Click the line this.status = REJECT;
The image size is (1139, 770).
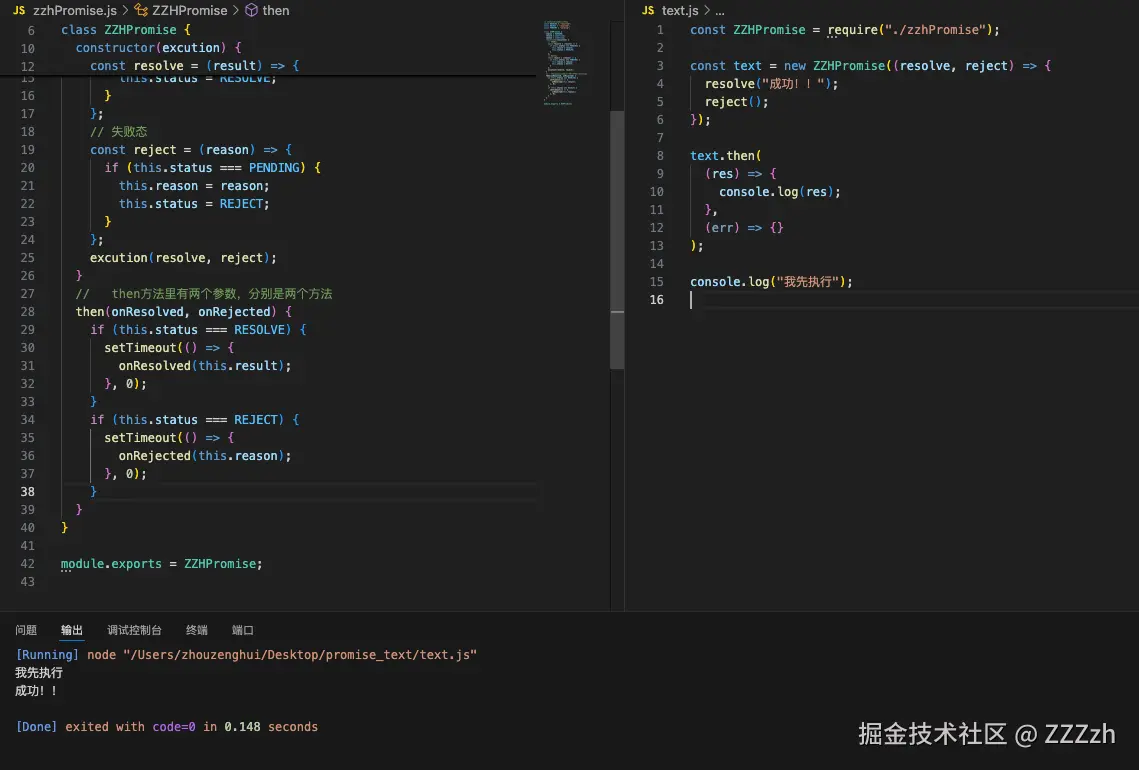coord(194,204)
